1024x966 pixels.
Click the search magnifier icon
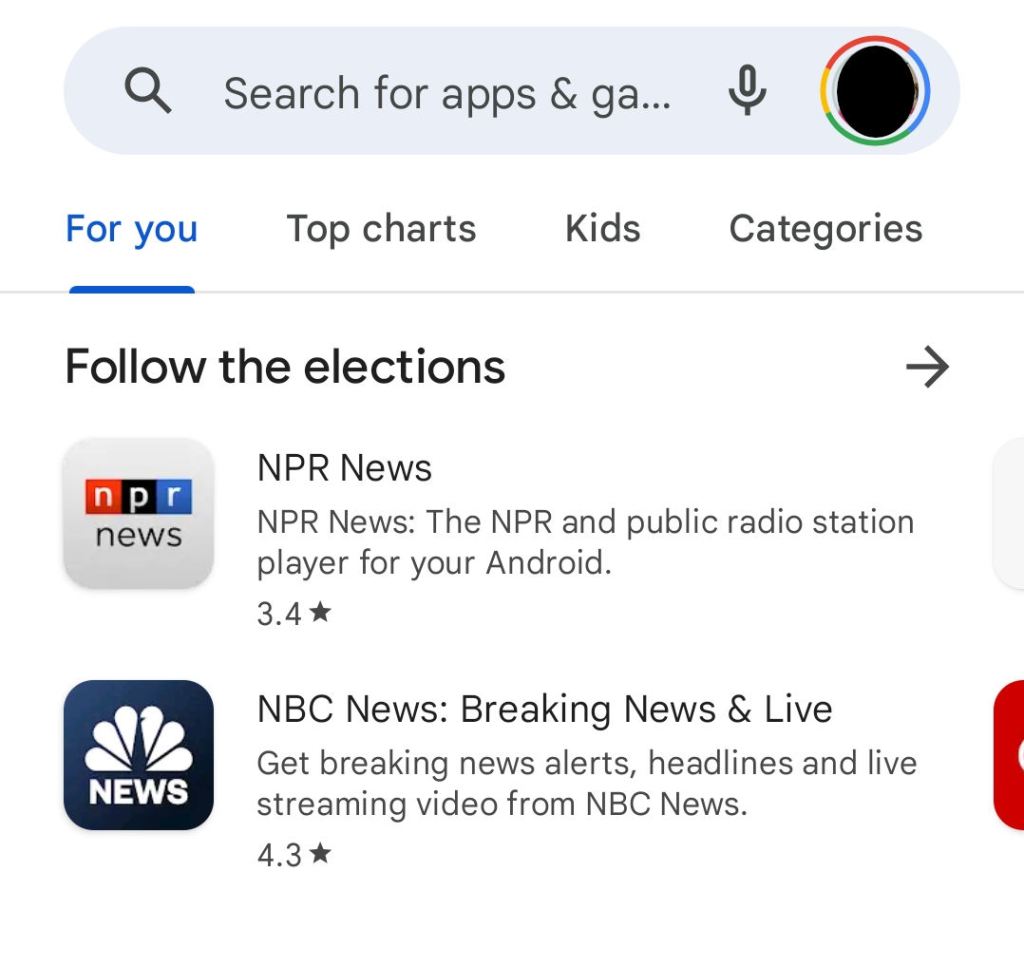(x=148, y=91)
